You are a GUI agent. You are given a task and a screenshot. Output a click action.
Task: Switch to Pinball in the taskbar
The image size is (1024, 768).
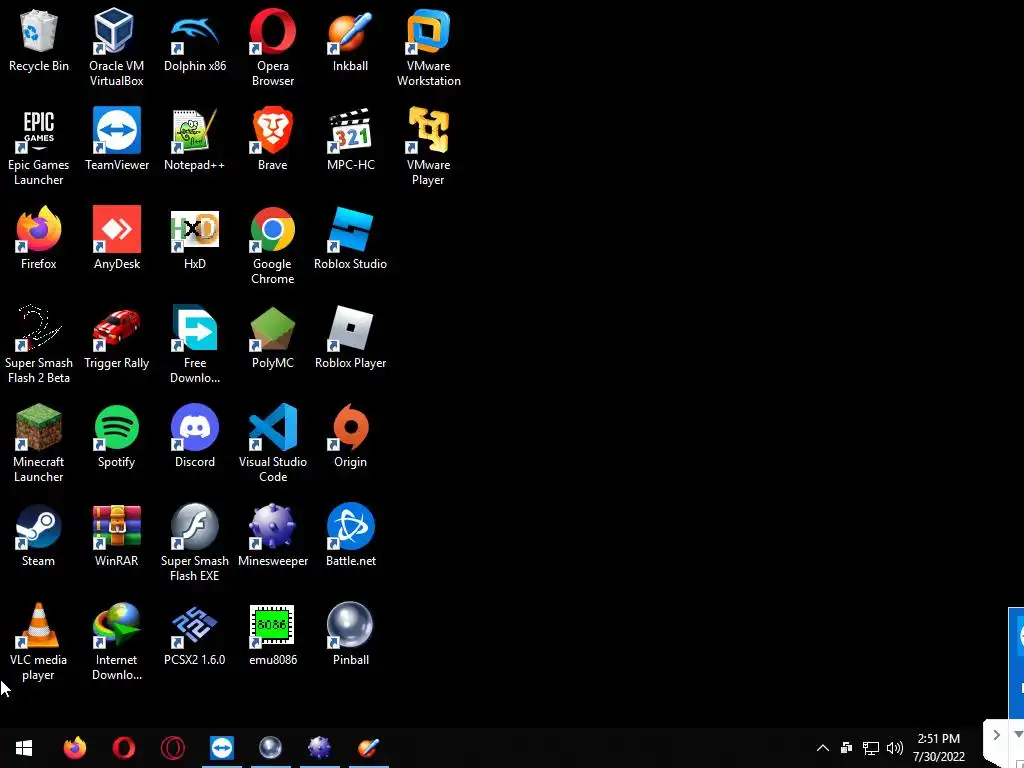(x=270, y=748)
